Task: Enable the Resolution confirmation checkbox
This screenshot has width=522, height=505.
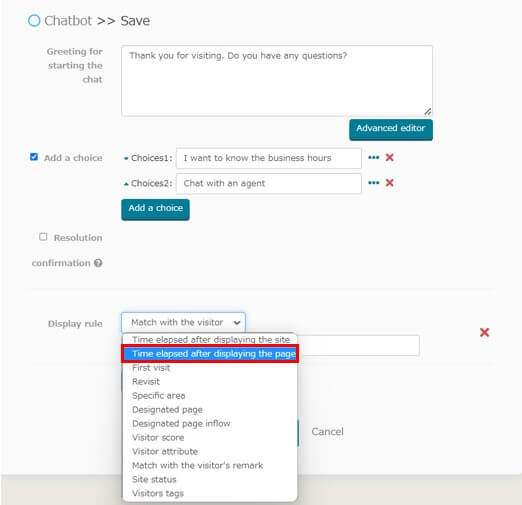Action: [x=43, y=237]
